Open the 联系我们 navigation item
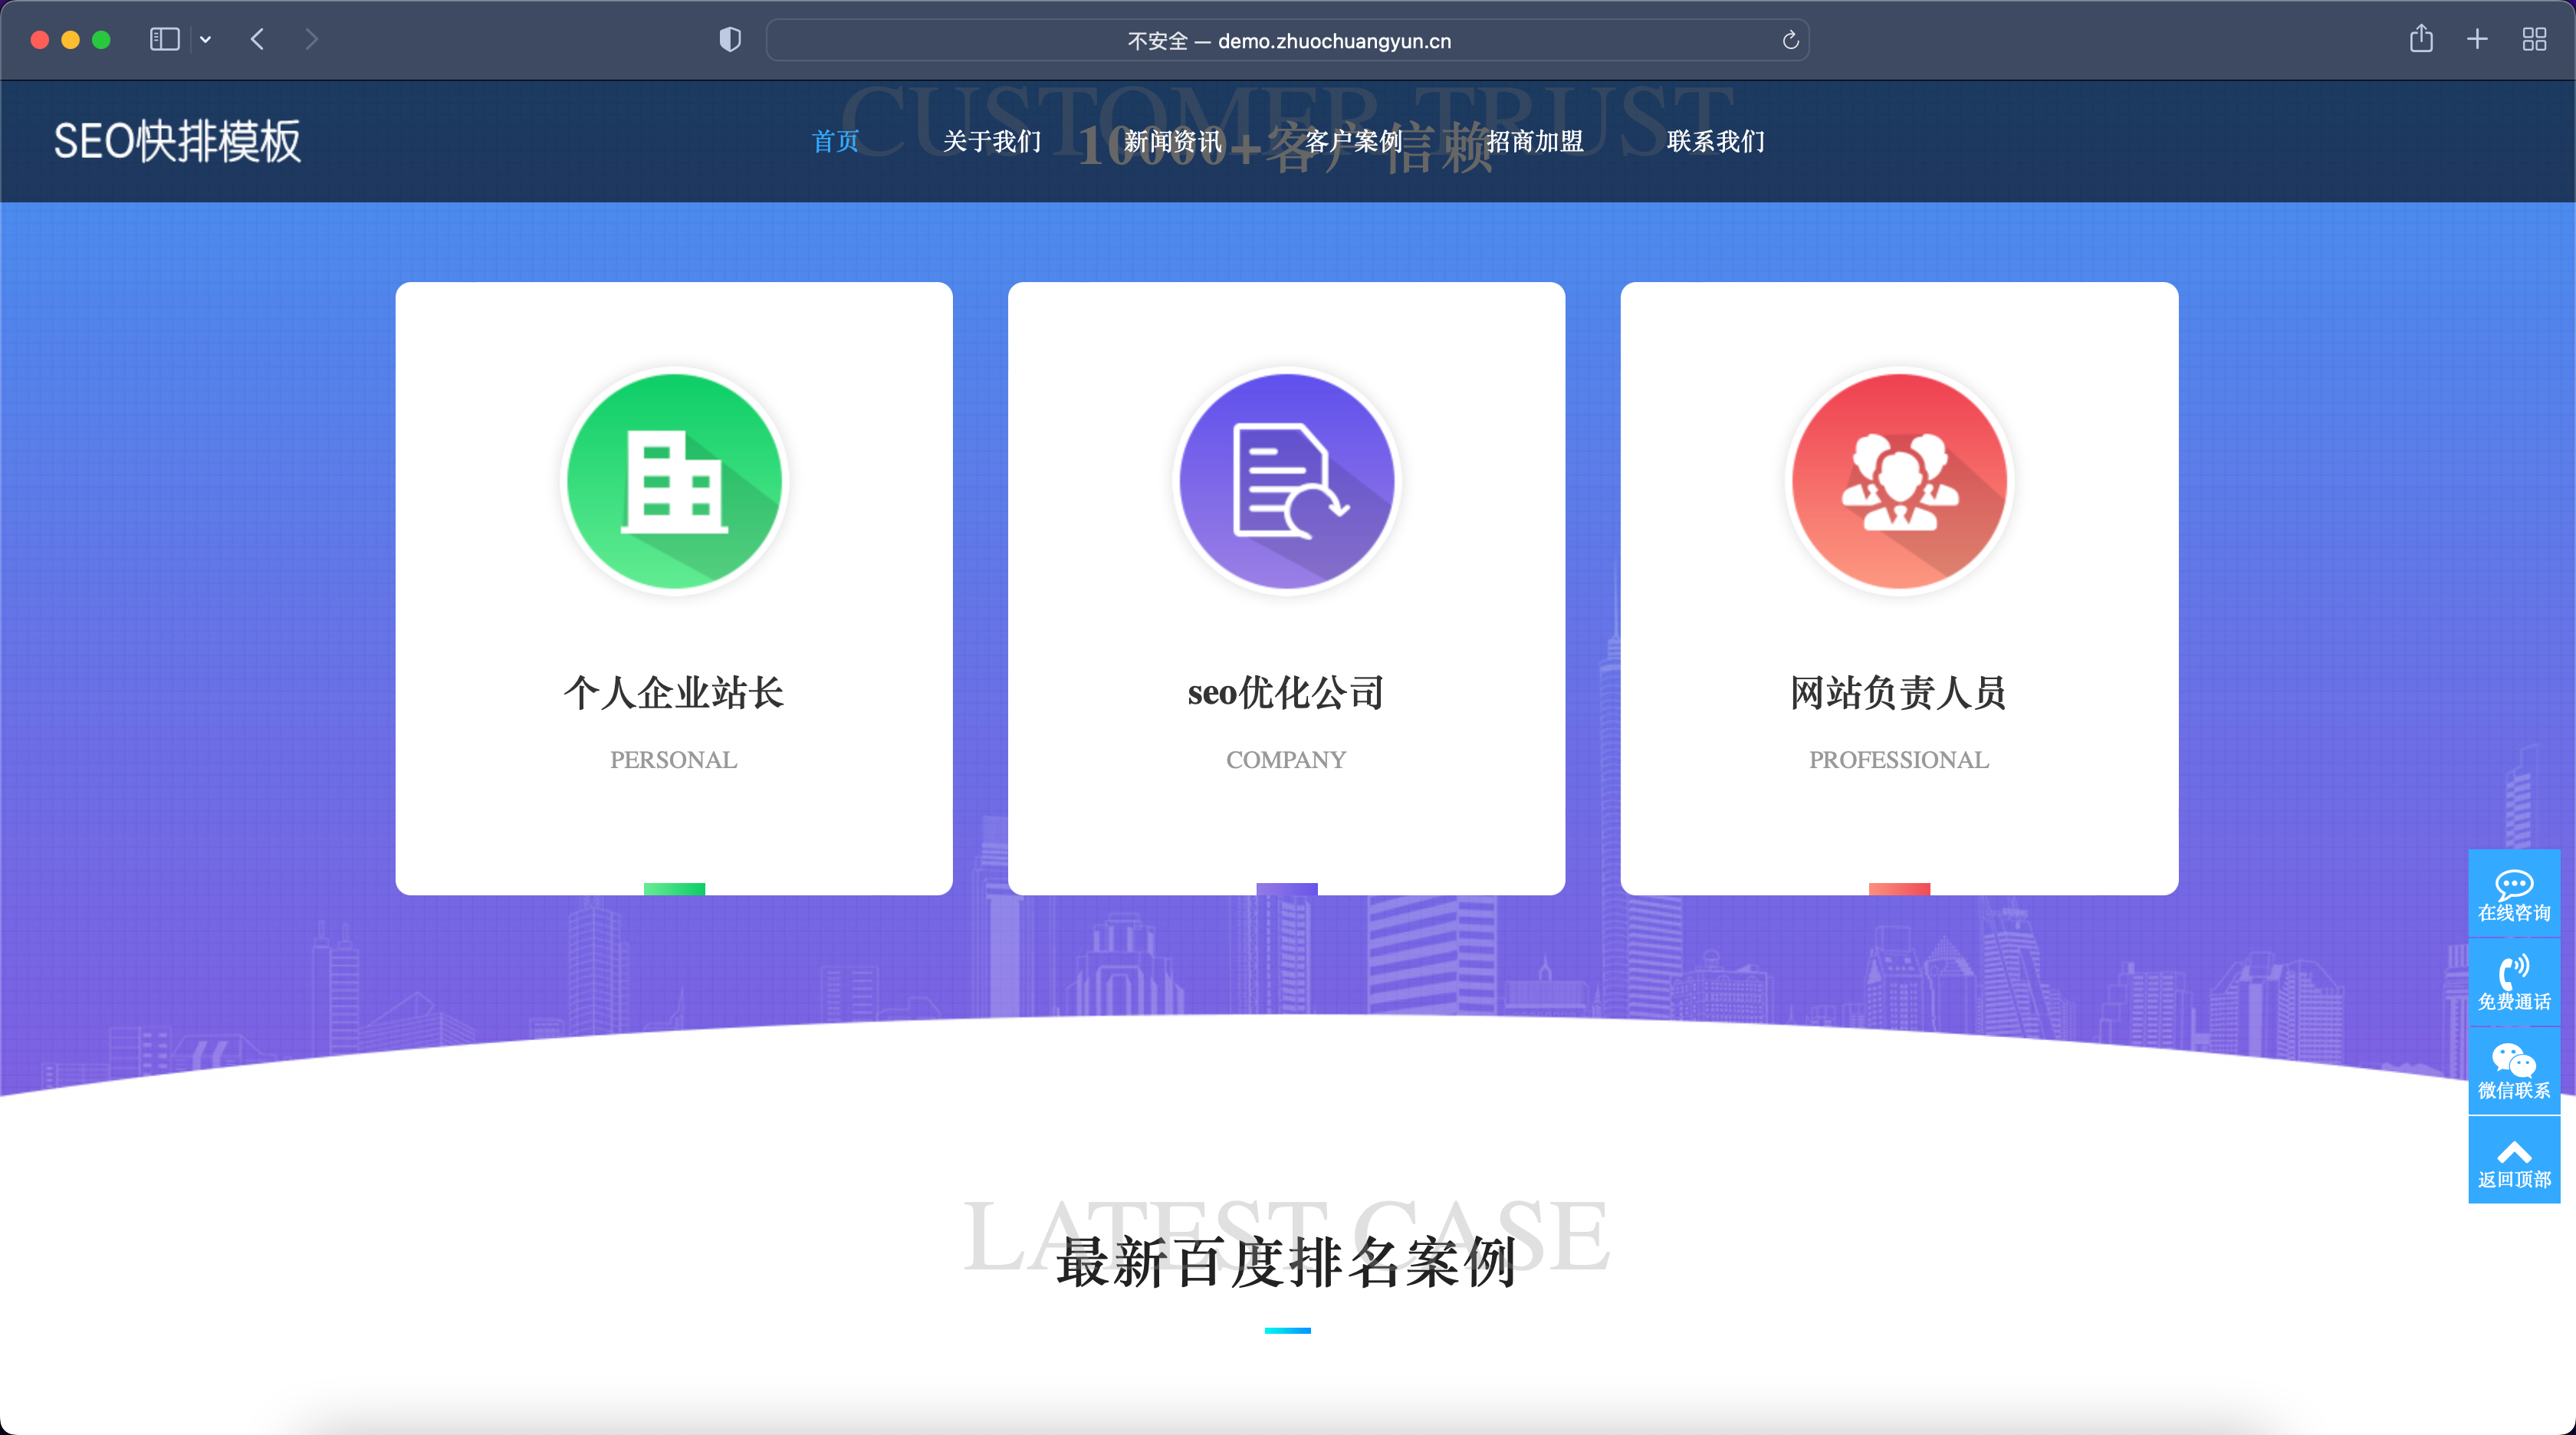This screenshot has width=2576, height=1435. tap(1716, 142)
